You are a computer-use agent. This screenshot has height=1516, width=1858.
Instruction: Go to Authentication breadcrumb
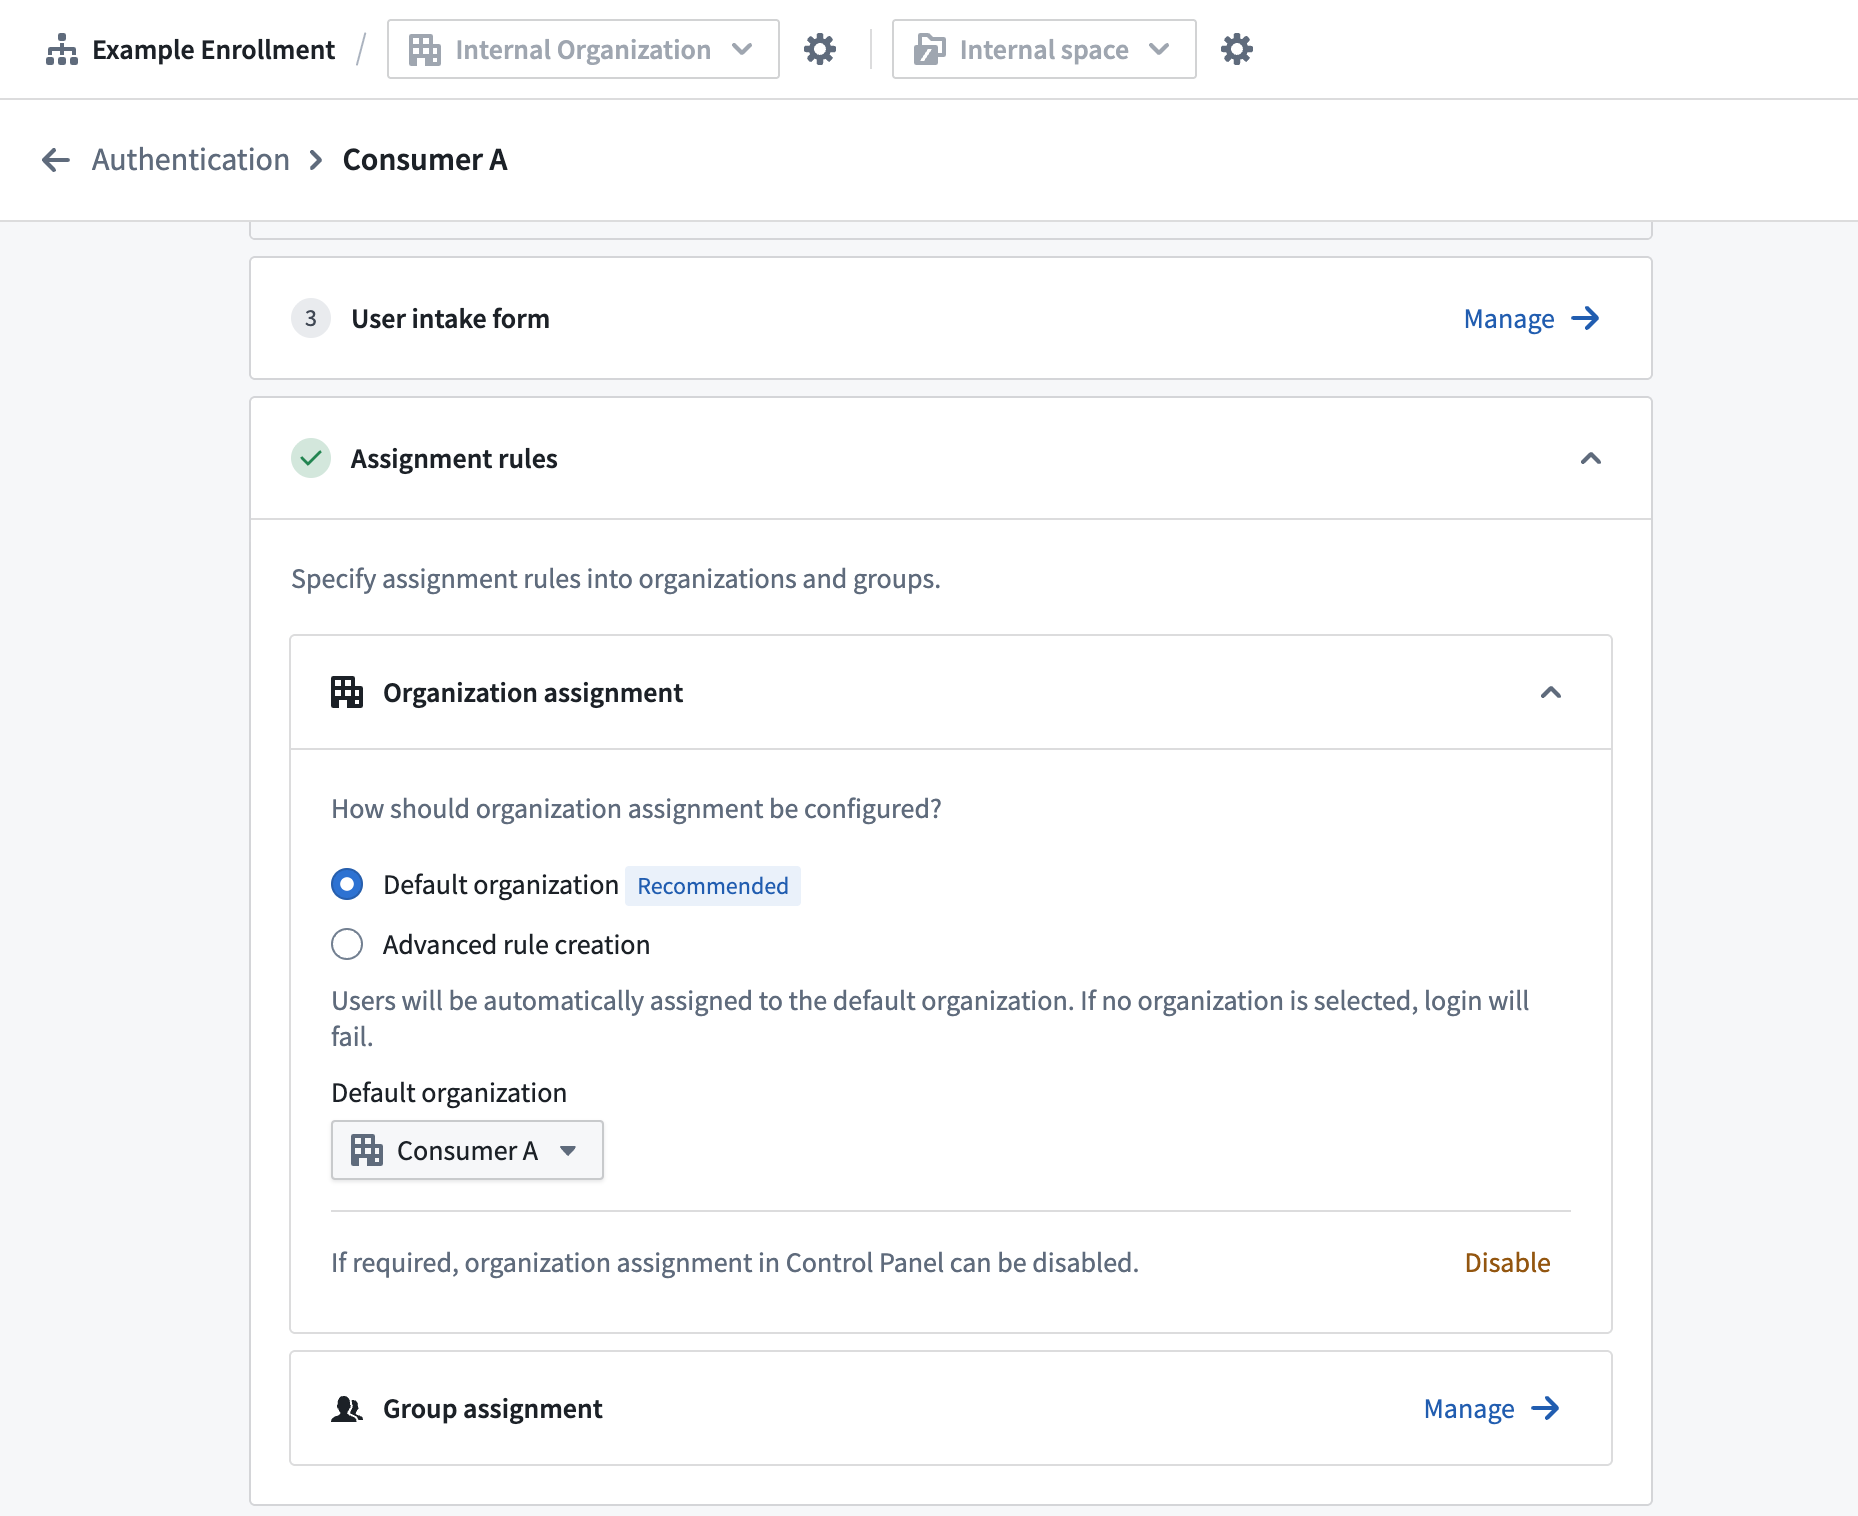pyautogui.click(x=190, y=160)
